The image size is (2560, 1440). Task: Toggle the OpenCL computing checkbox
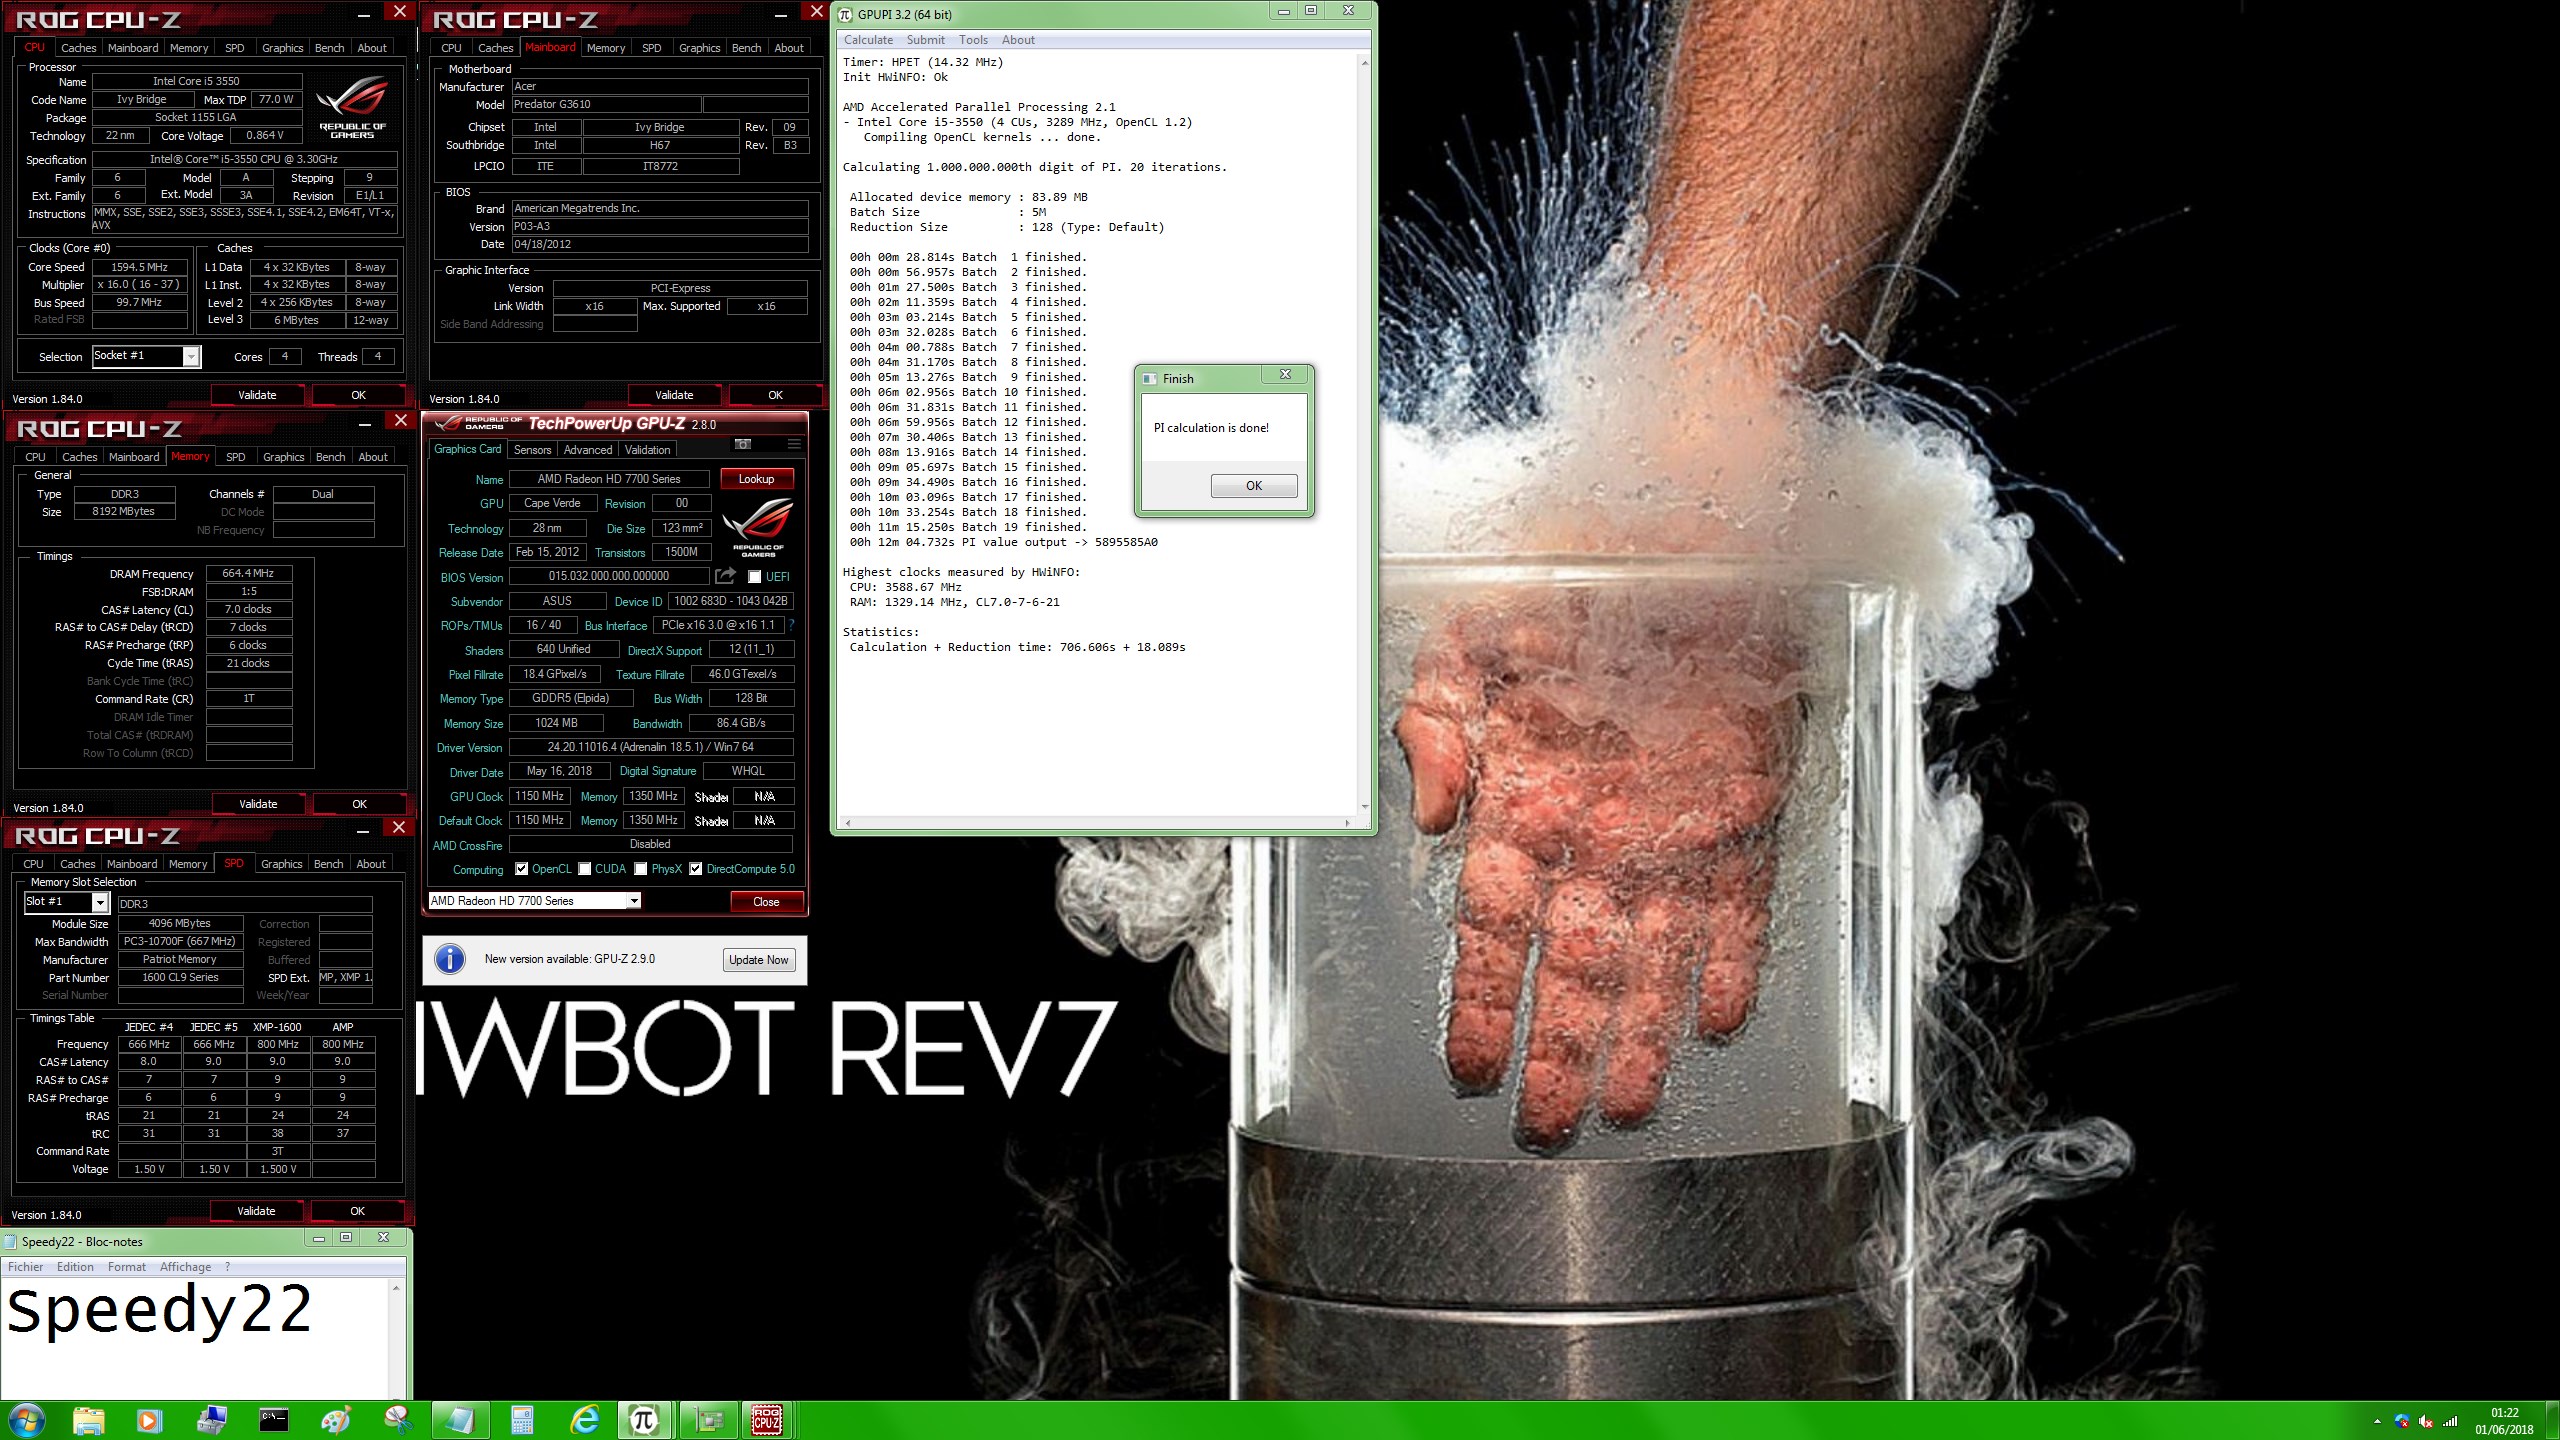click(521, 869)
